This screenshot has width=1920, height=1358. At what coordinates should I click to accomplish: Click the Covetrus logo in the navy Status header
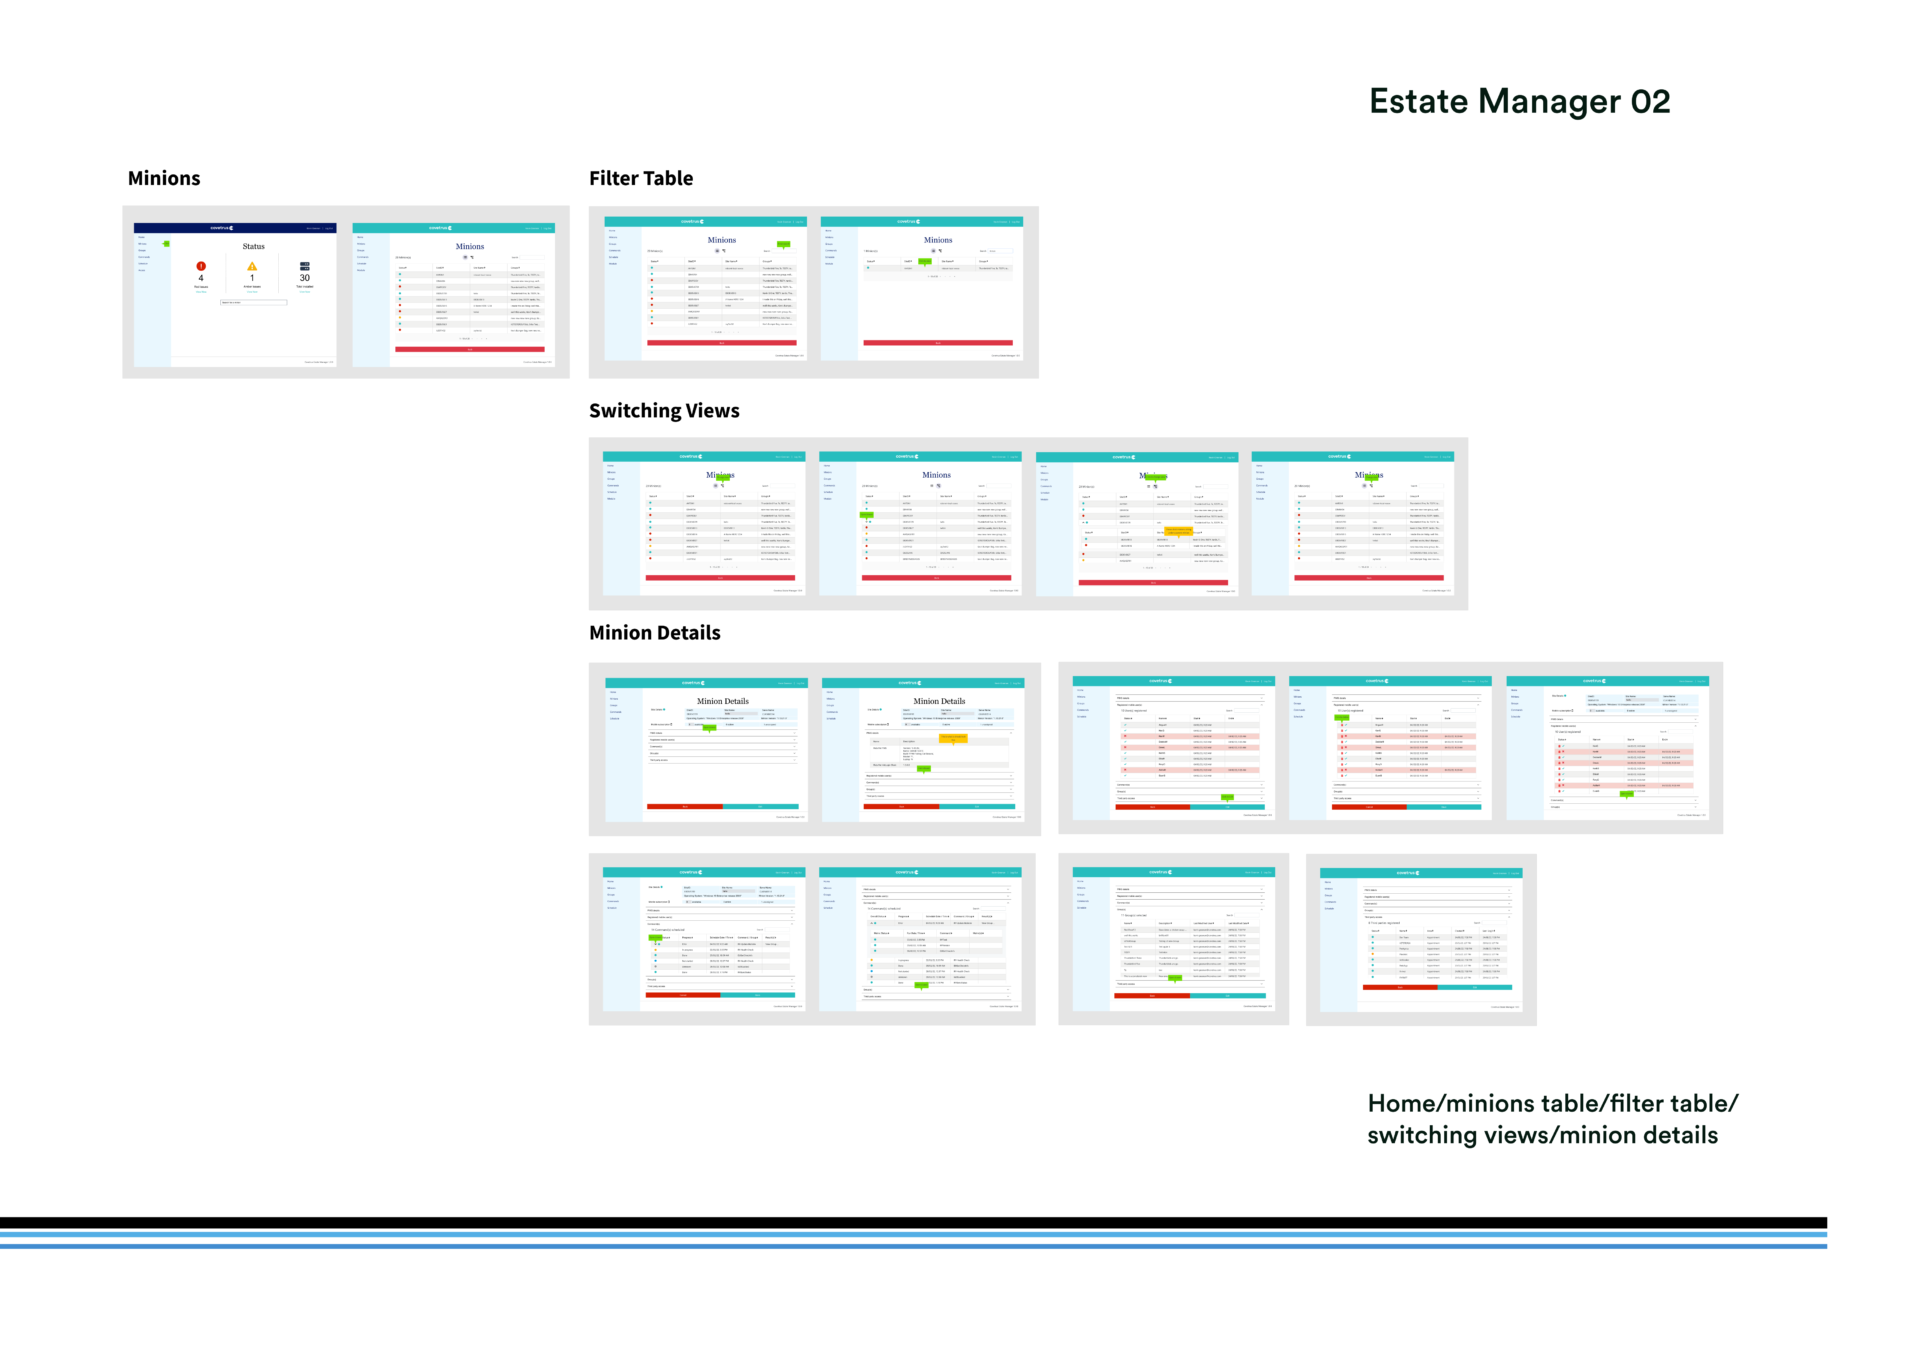(x=222, y=228)
